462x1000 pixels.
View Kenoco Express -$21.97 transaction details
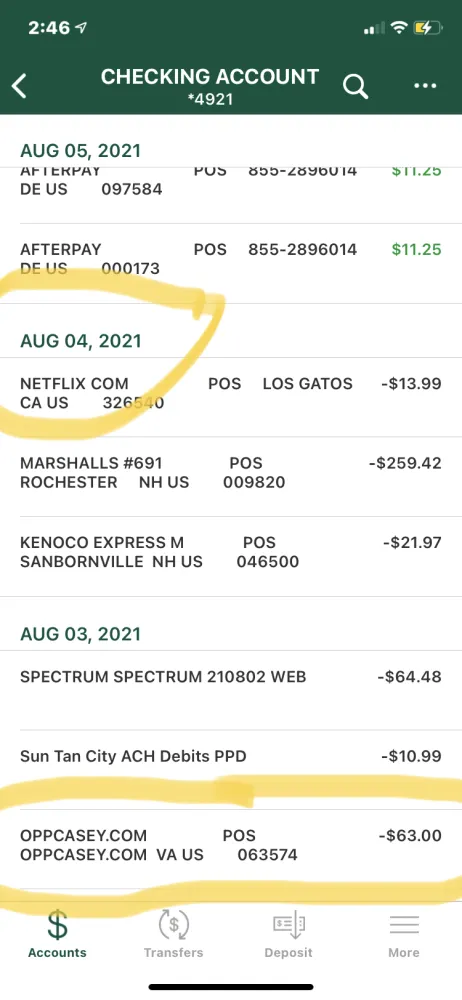point(231,556)
